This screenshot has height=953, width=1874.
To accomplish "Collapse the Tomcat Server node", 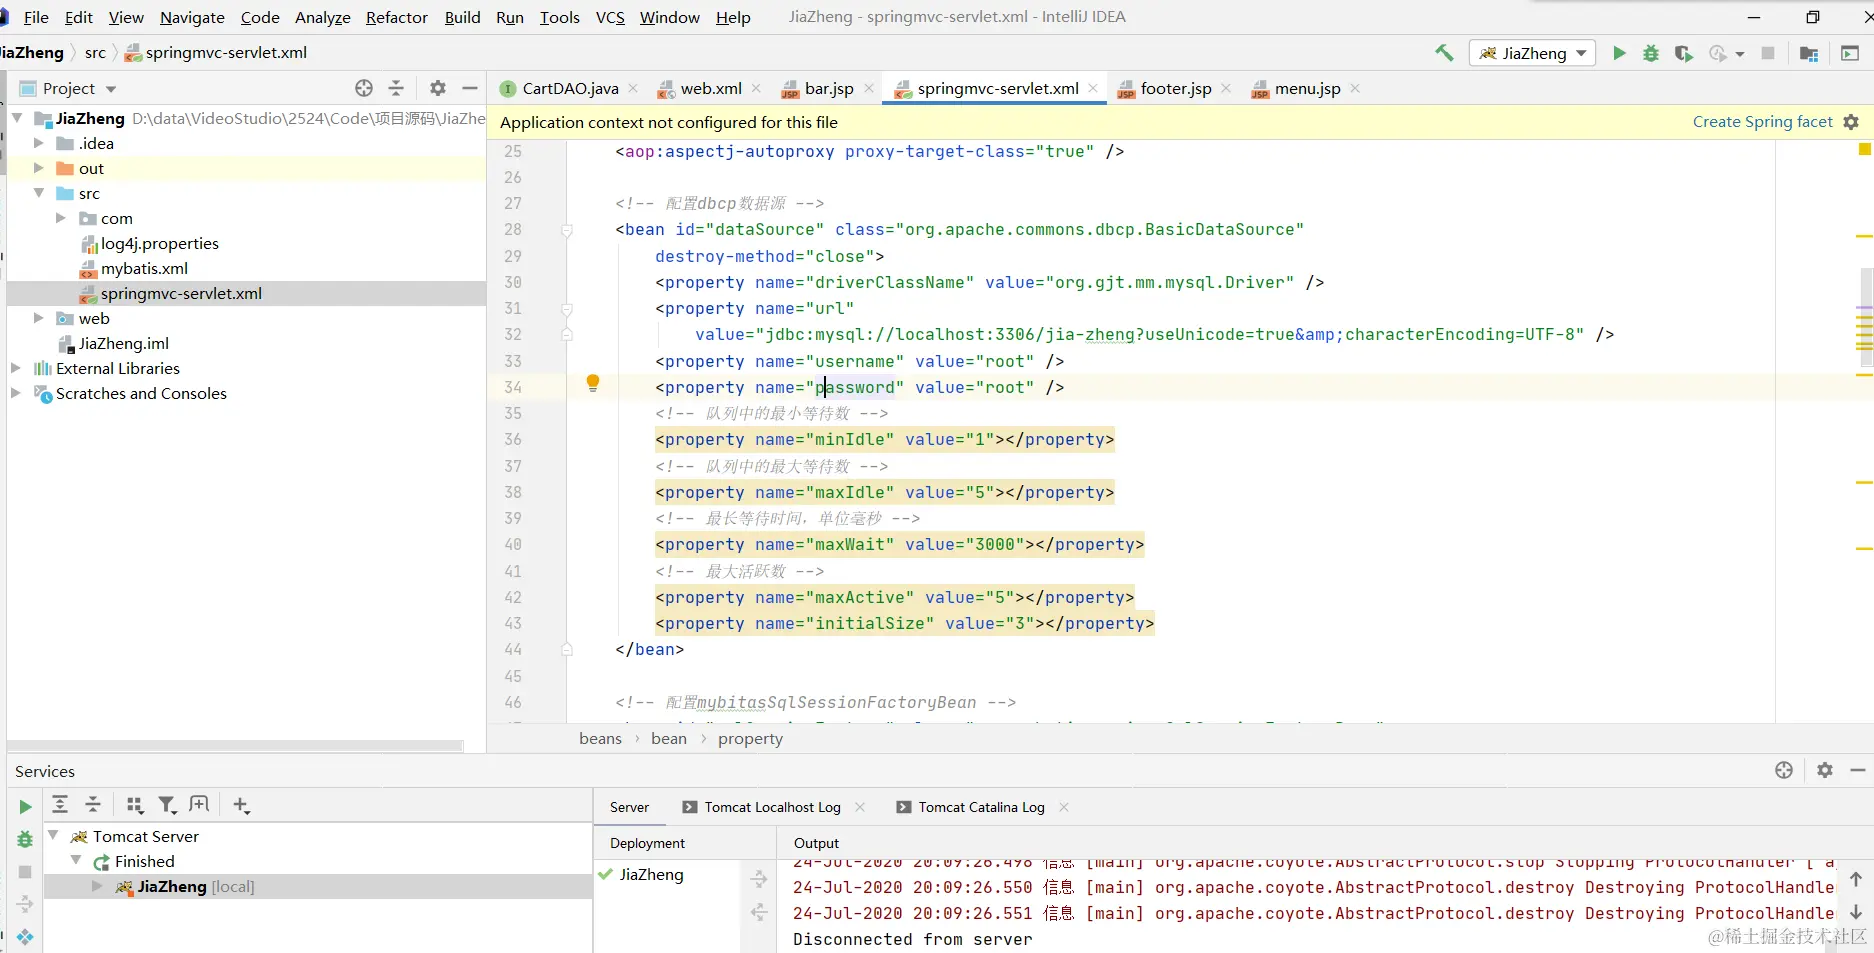I will tap(54, 835).
